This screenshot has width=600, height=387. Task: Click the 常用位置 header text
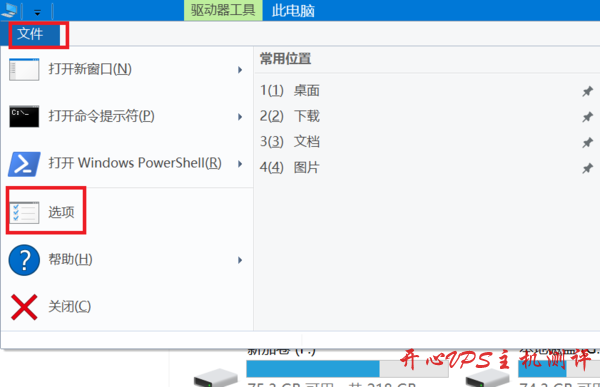point(285,59)
